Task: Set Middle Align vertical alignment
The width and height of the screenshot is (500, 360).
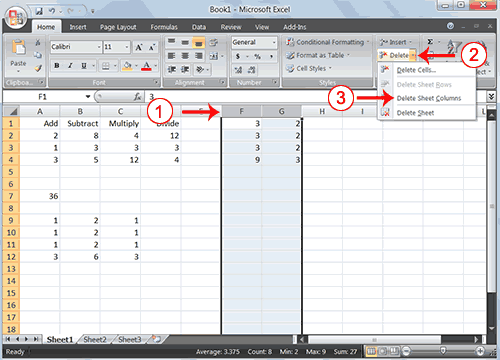Action: (185, 42)
